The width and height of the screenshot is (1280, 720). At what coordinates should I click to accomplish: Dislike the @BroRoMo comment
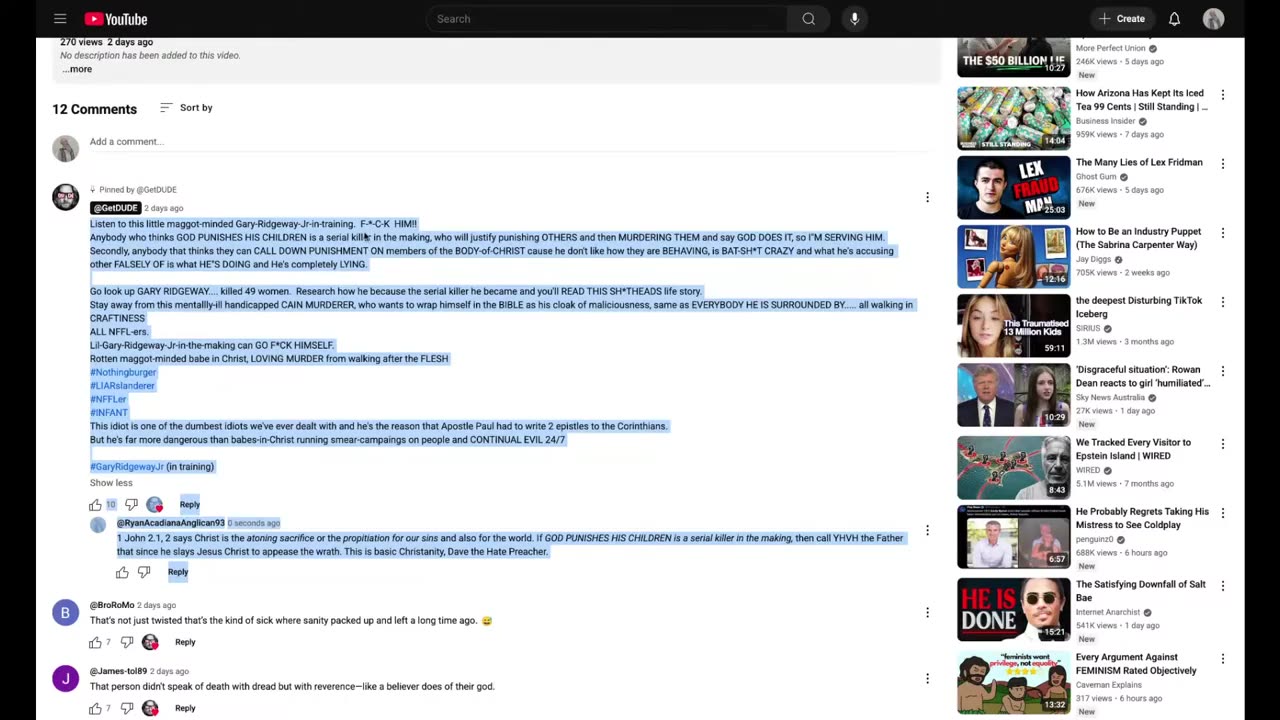[x=127, y=642]
